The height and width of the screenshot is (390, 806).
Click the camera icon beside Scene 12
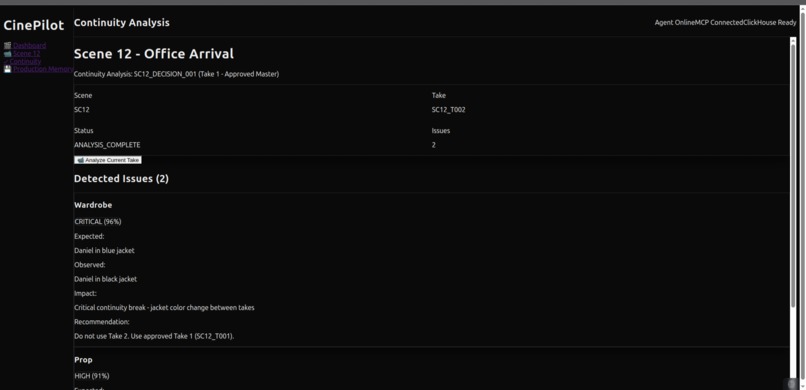tap(7, 53)
